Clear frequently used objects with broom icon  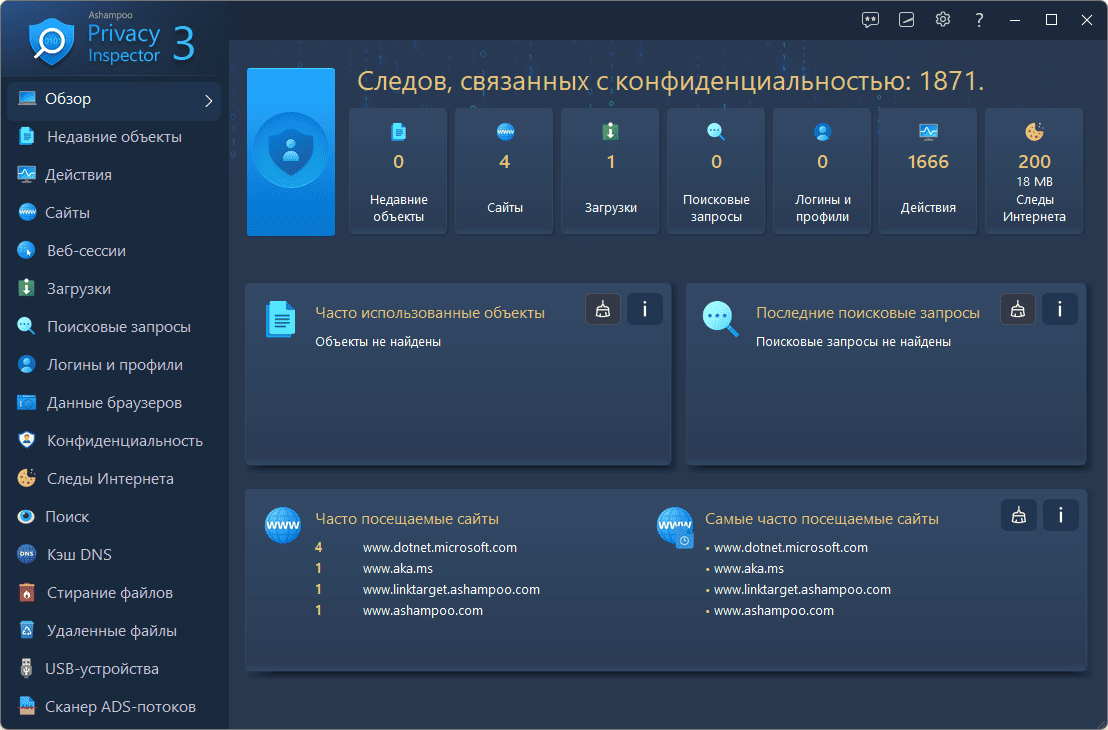603,310
